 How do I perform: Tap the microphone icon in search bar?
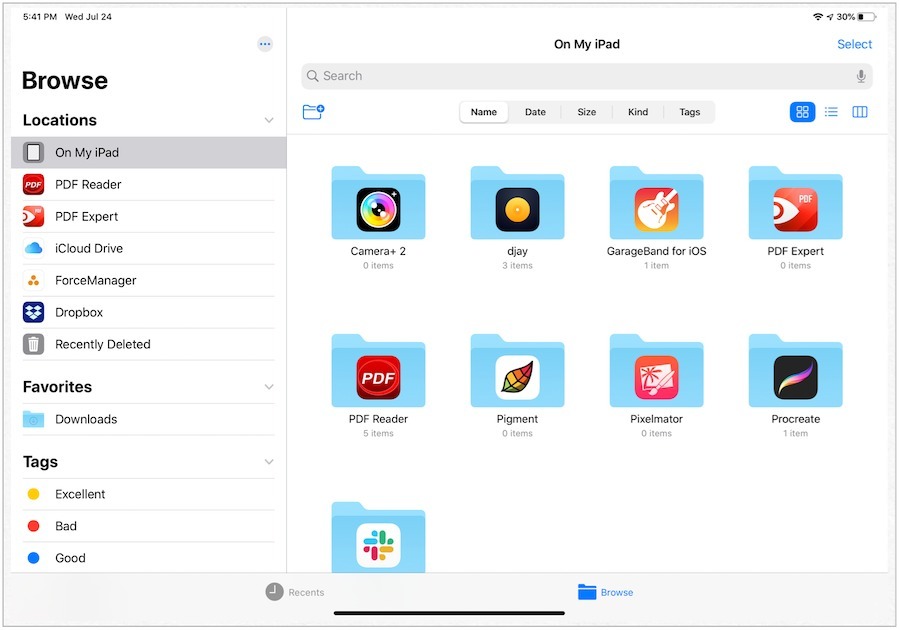click(x=860, y=76)
